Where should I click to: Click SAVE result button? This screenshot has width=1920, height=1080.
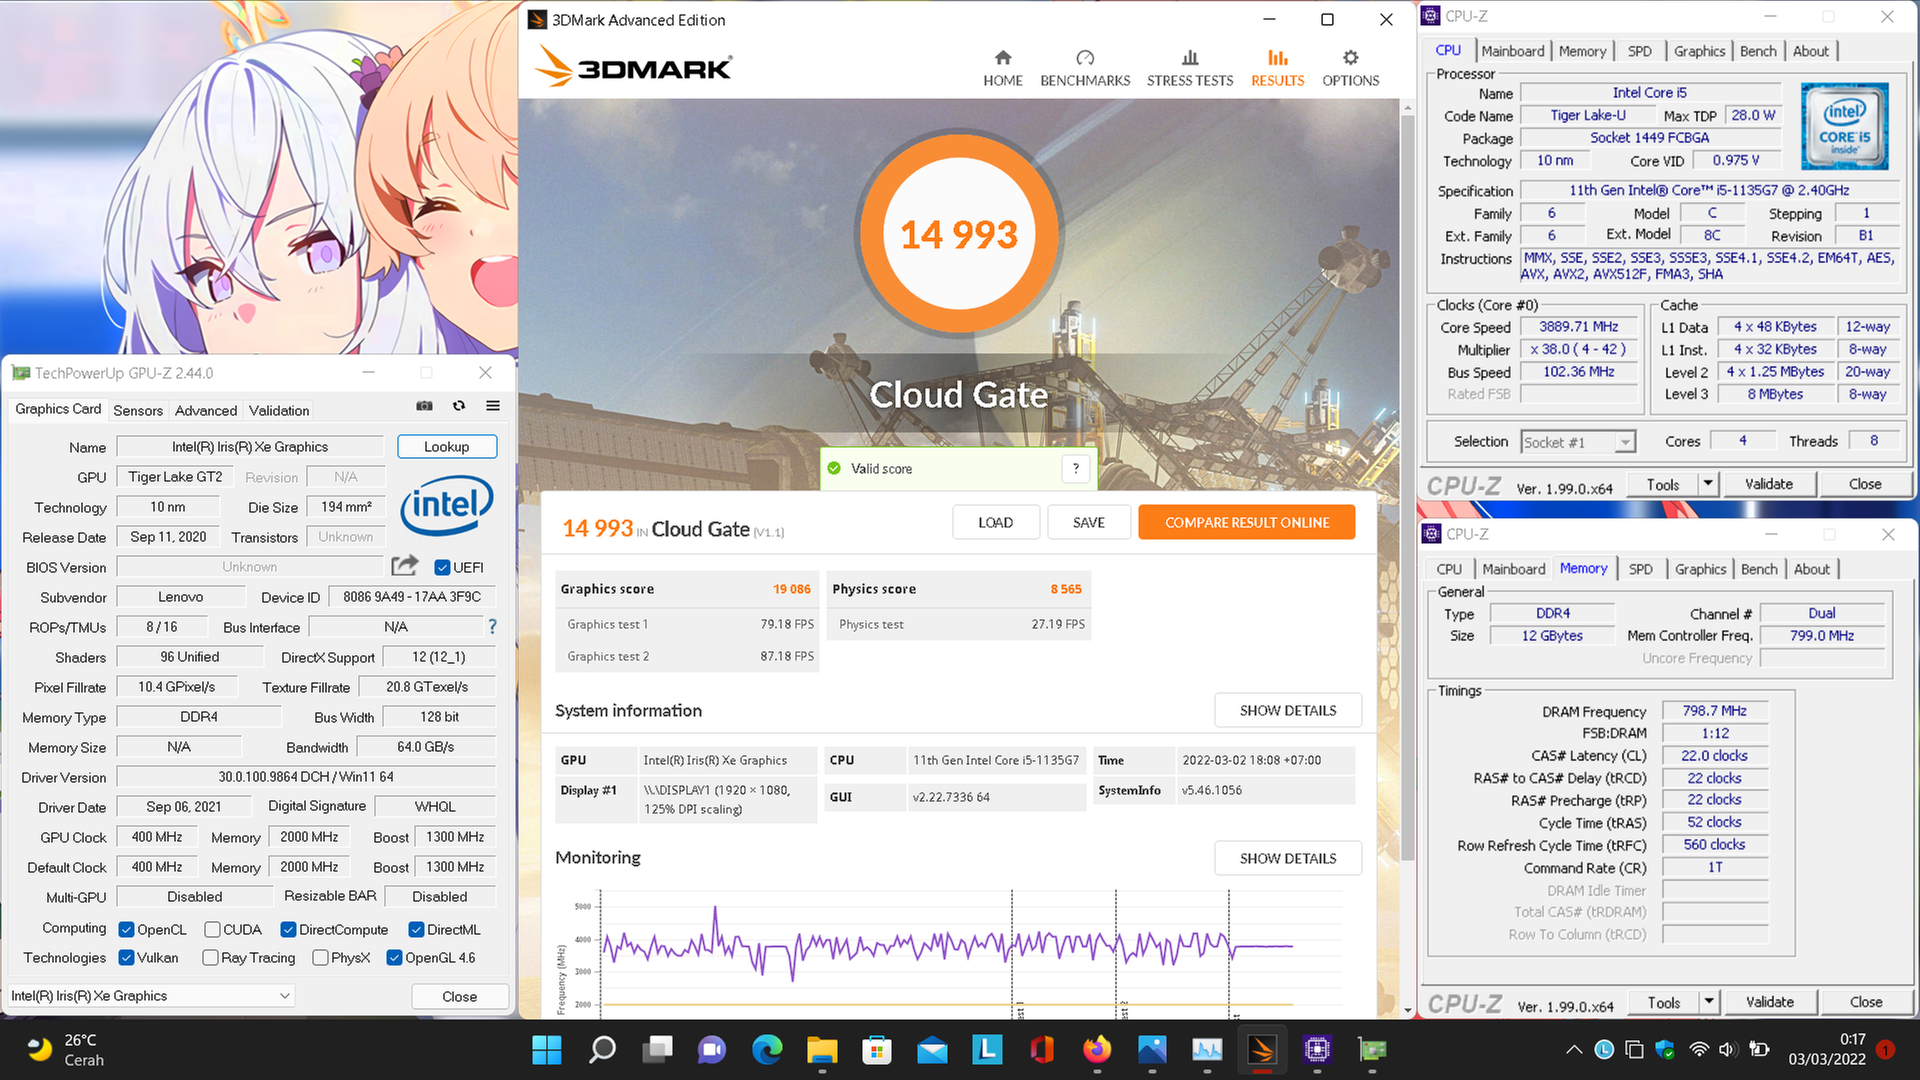click(x=1088, y=522)
